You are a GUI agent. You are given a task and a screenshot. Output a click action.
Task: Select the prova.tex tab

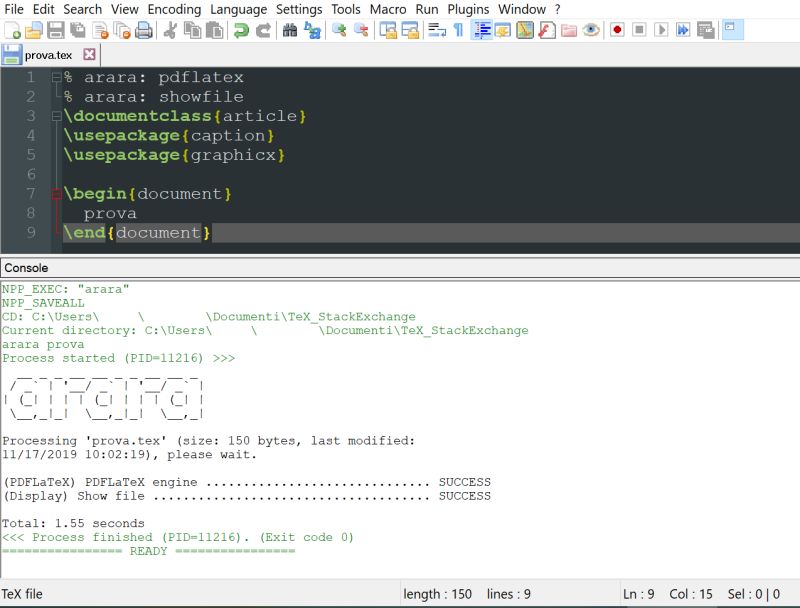pyautogui.click(x=48, y=55)
